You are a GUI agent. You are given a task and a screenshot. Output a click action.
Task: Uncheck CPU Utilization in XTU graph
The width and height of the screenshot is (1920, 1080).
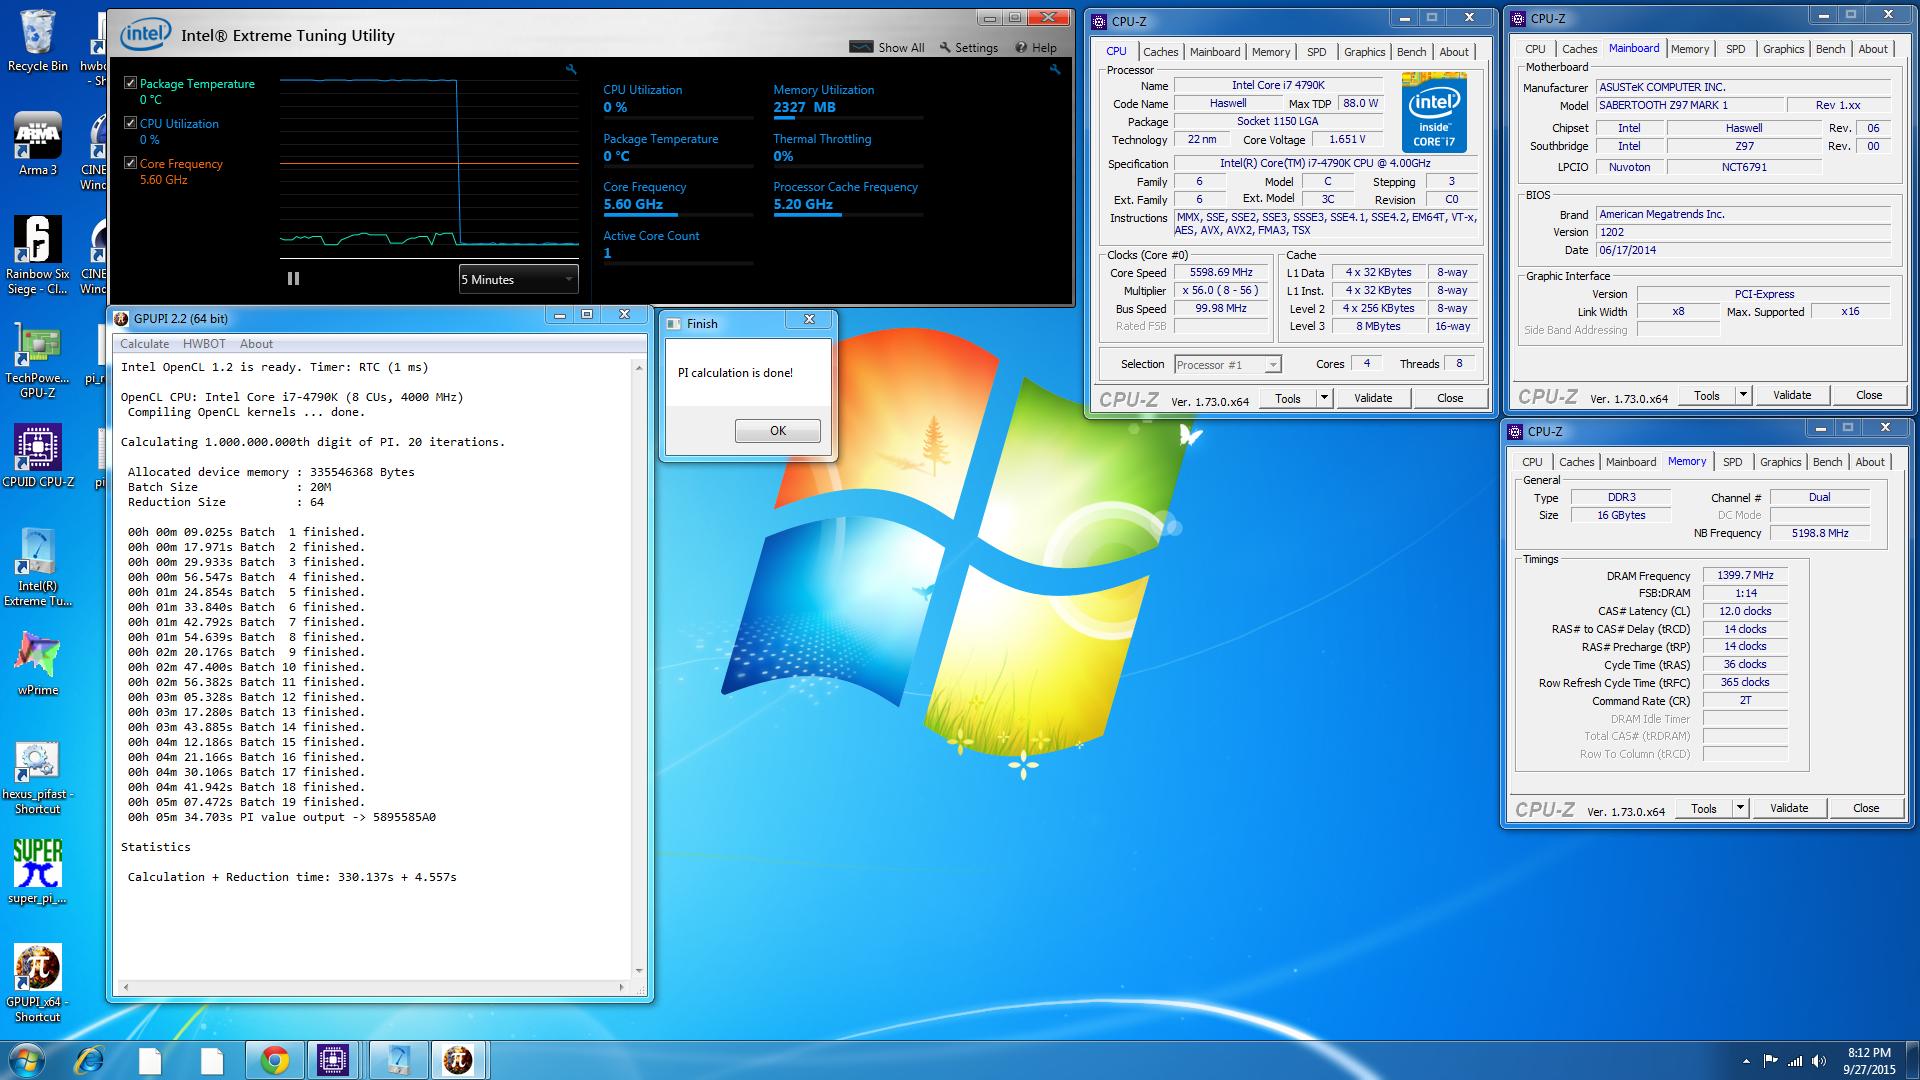tap(130, 123)
